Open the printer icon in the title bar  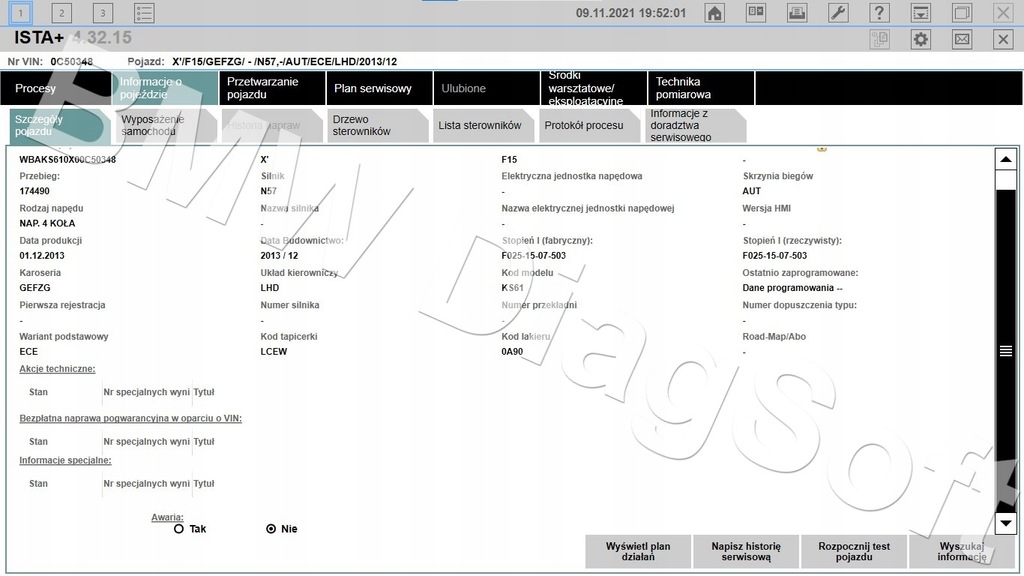(796, 12)
